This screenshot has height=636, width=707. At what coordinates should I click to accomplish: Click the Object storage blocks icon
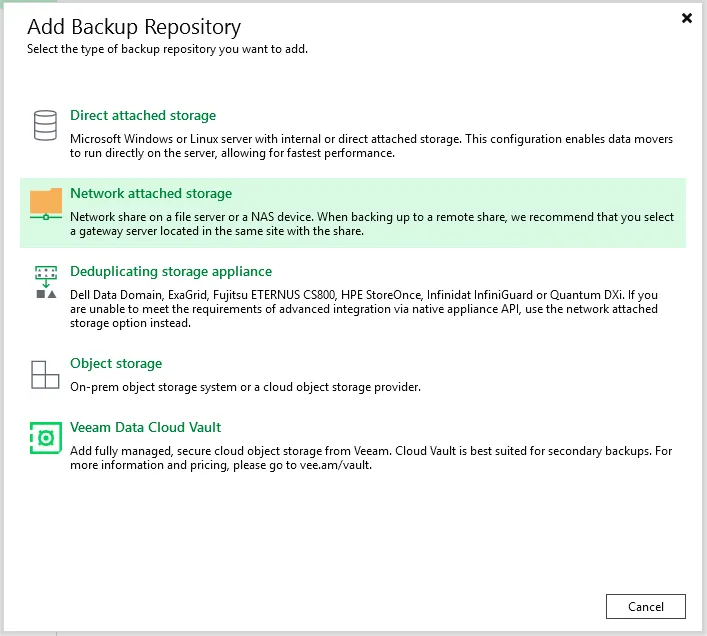pyautogui.click(x=45, y=374)
